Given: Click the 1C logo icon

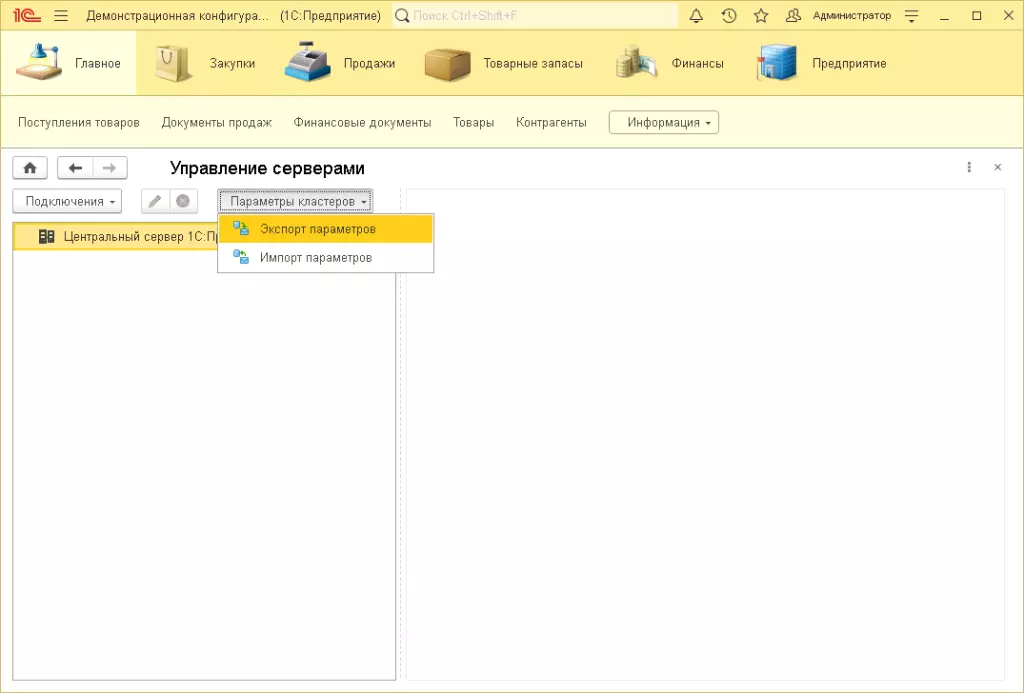Looking at the screenshot, I should pyautogui.click(x=27, y=15).
